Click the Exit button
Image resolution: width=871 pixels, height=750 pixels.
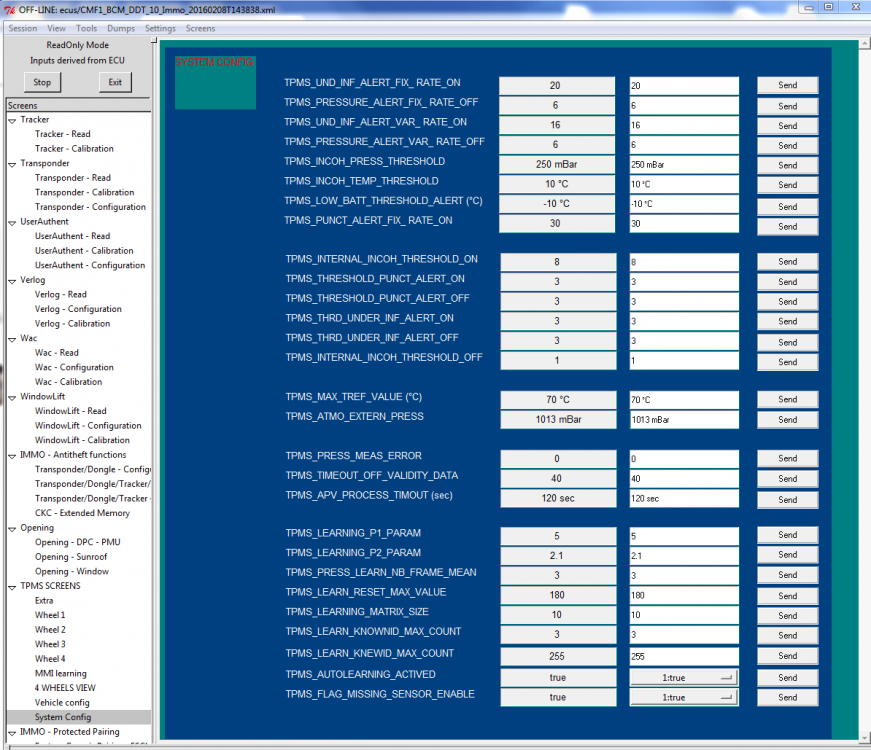tap(115, 82)
